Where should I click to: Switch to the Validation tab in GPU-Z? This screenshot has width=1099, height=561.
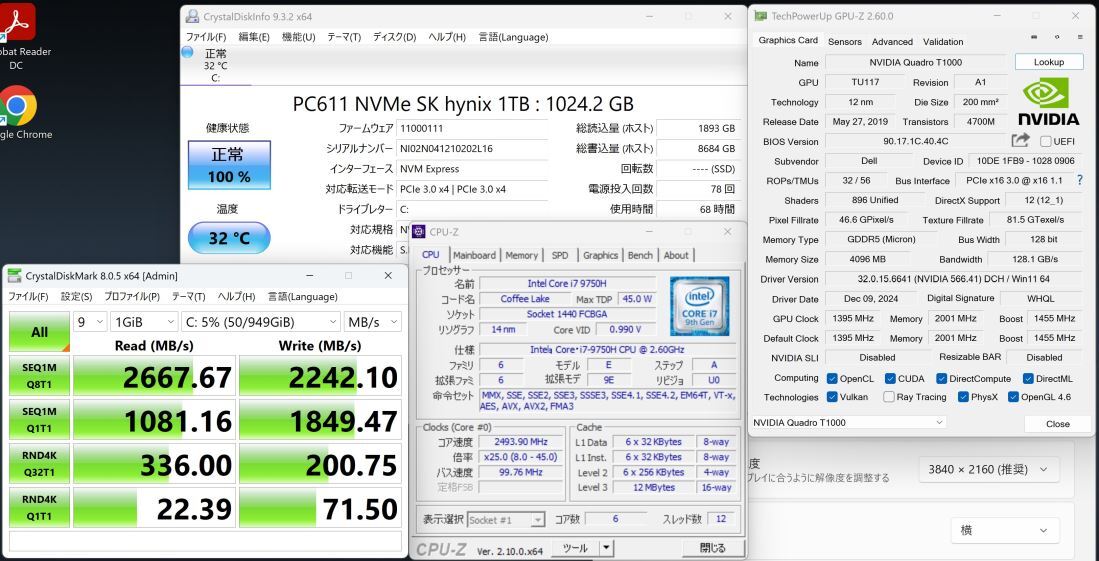click(x=943, y=41)
